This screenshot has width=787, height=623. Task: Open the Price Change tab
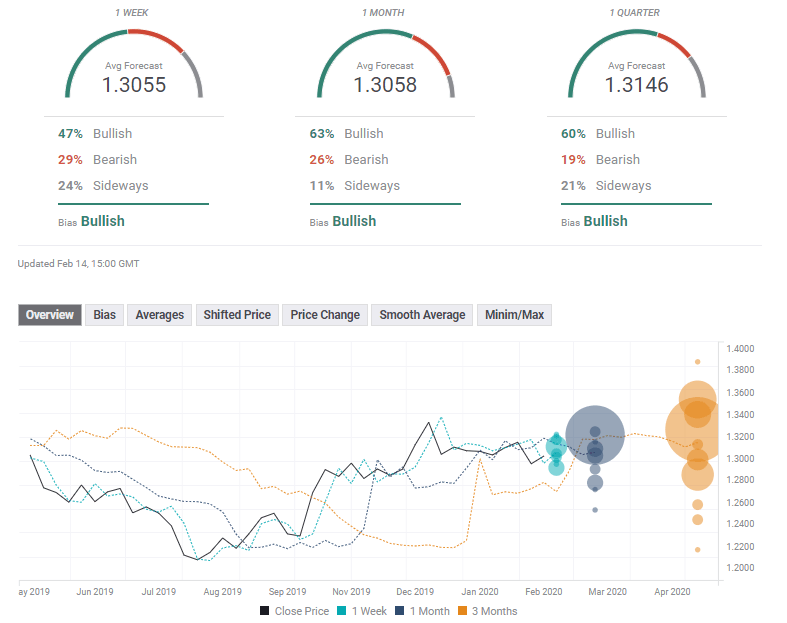click(325, 315)
